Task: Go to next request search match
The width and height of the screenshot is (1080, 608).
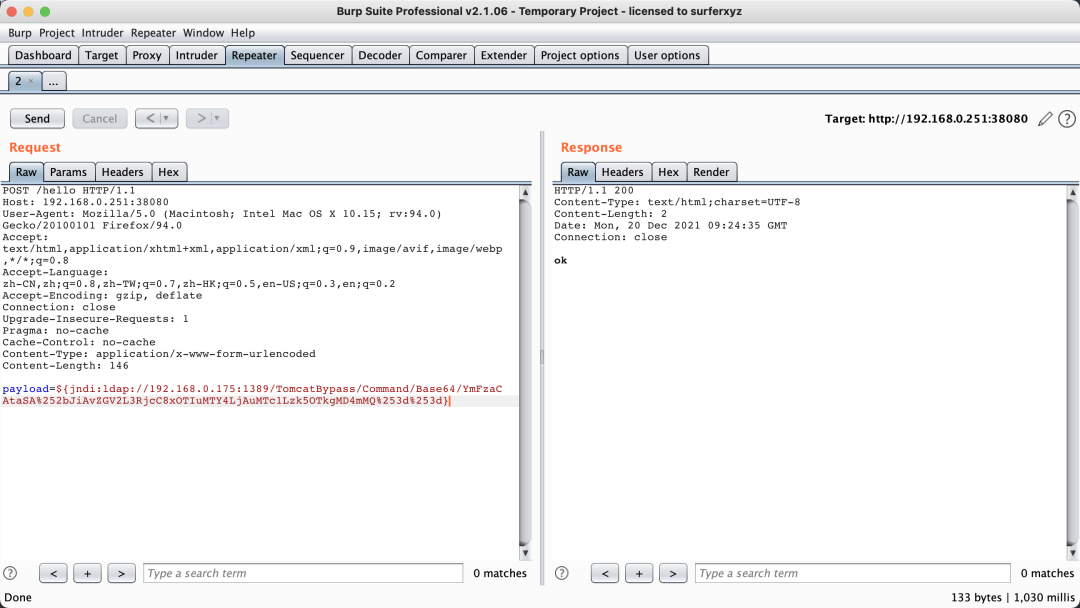Action: [x=121, y=573]
